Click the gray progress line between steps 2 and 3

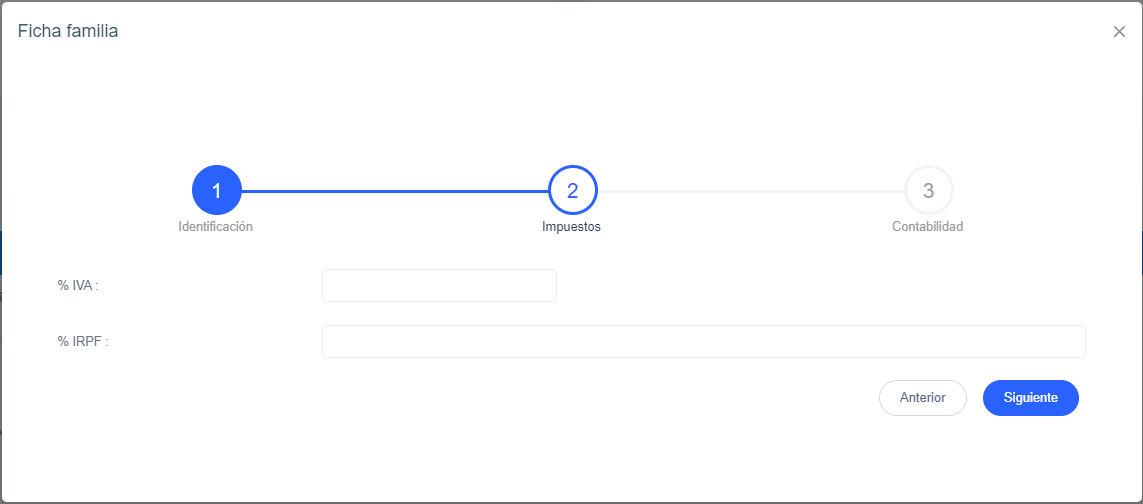750,190
